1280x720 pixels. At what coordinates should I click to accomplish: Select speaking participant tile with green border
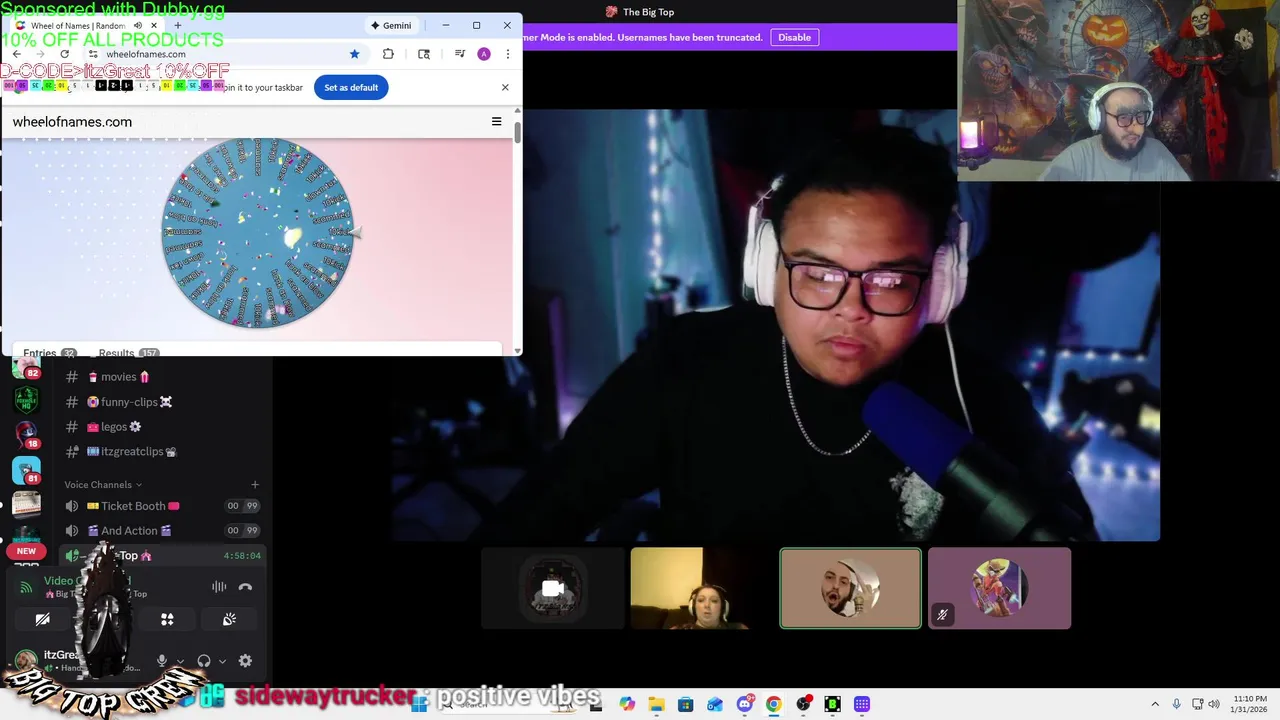[851, 589]
